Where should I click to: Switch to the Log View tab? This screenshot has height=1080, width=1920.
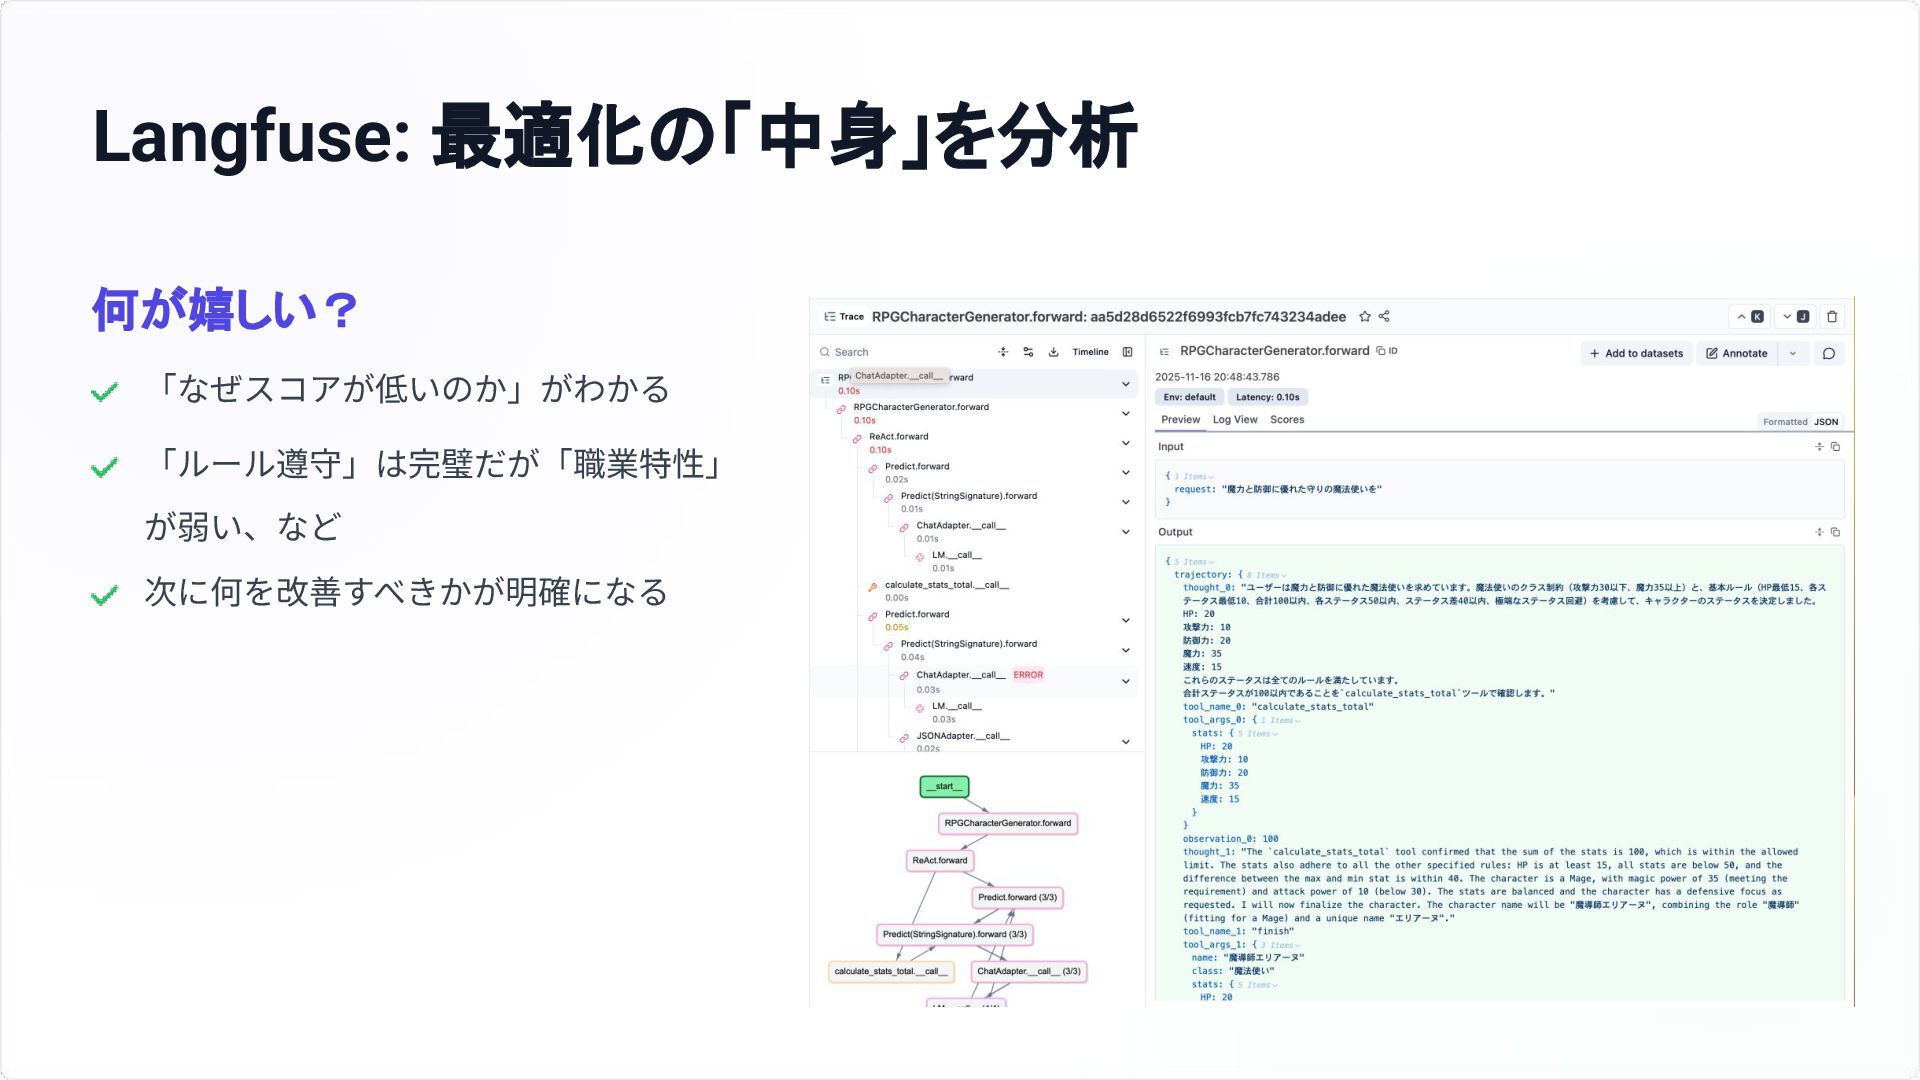coord(1234,420)
